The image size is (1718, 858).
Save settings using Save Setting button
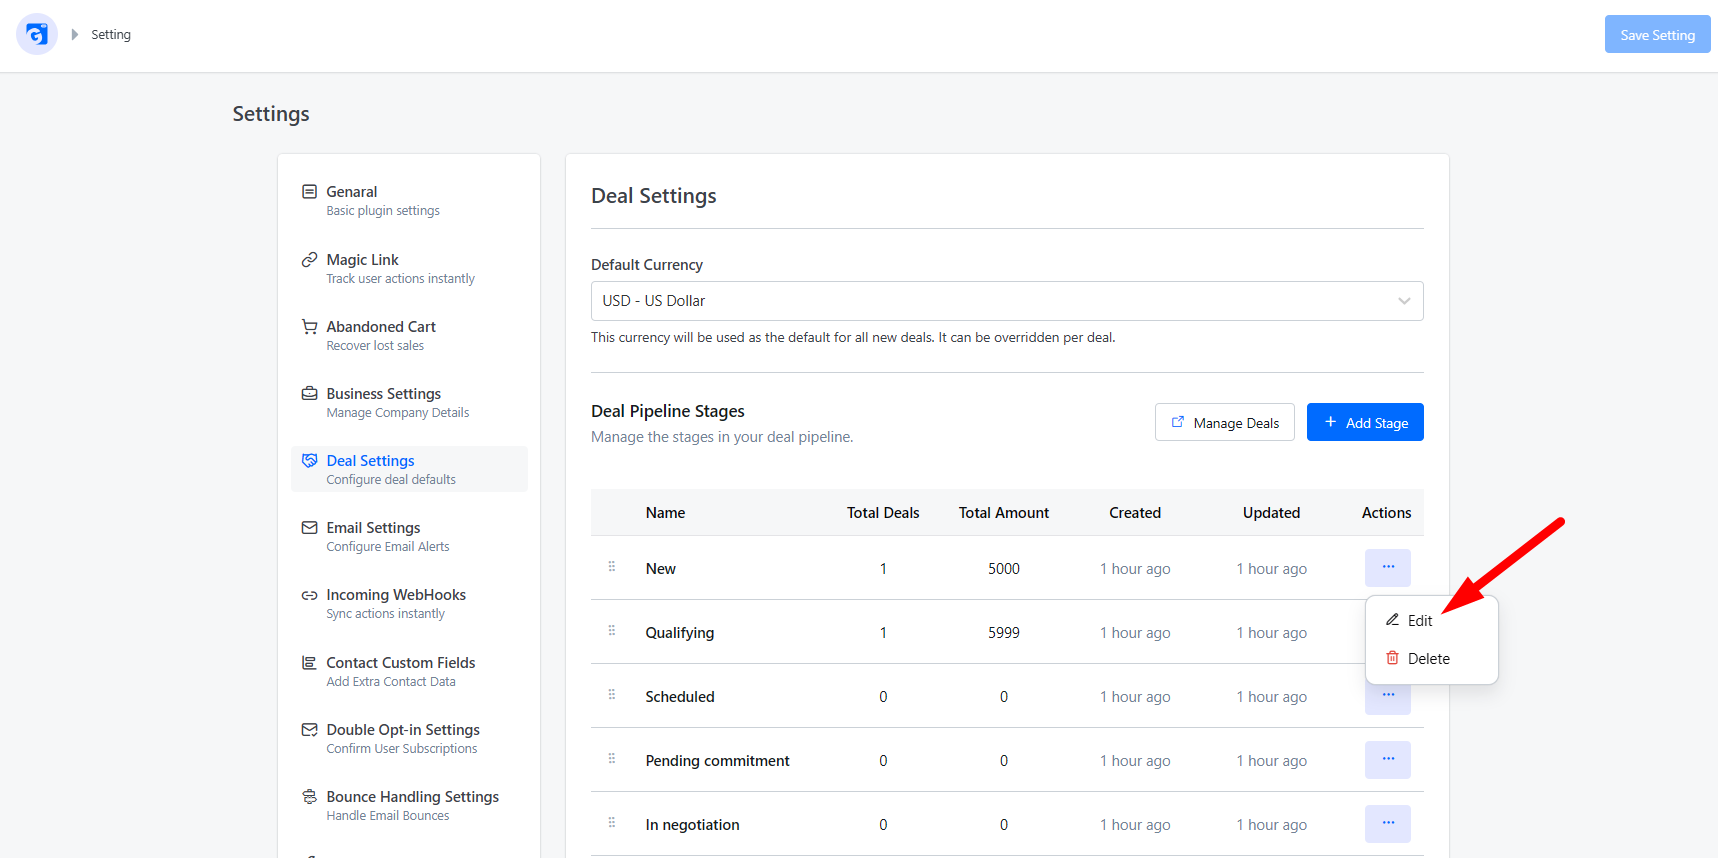pyautogui.click(x=1658, y=34)
